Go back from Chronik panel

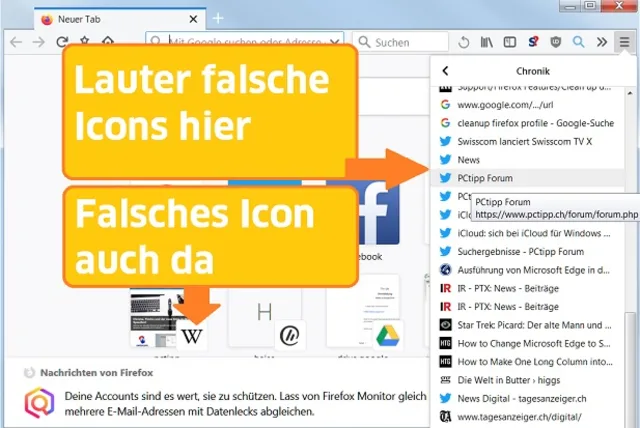coord(446,71)
